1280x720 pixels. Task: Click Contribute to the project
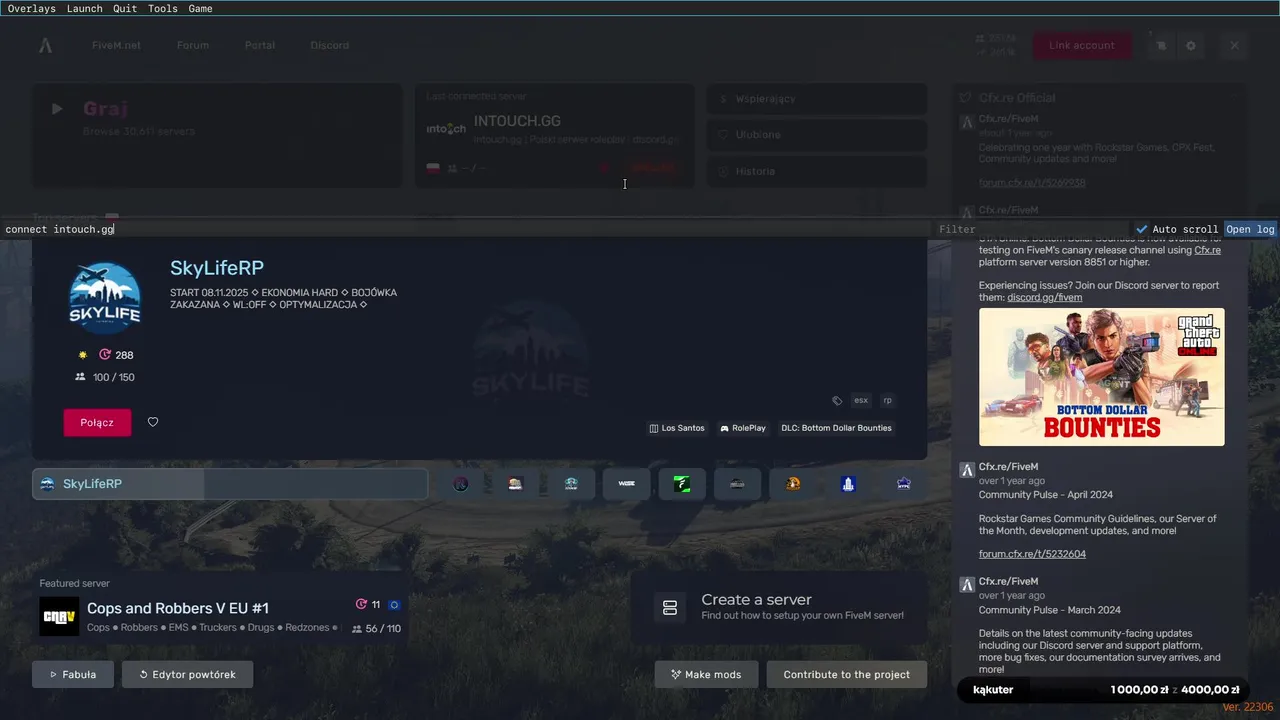point(847,674)
